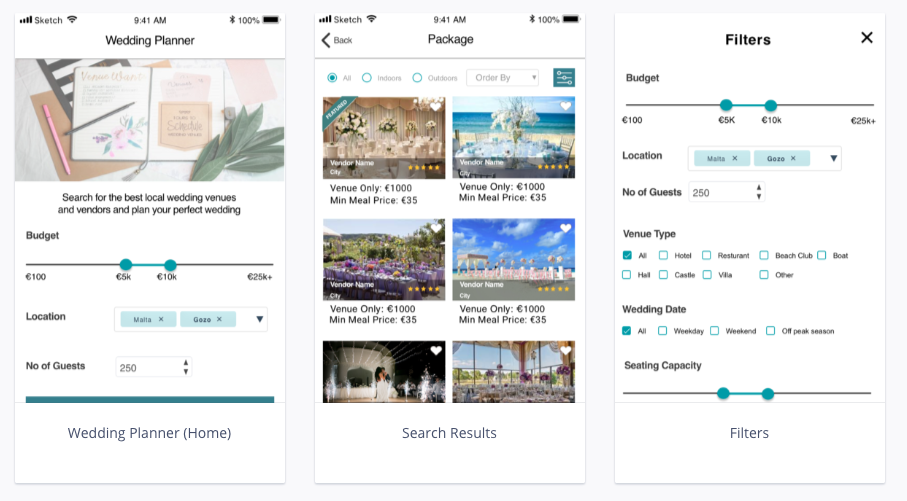Favorite the featured venue with heart icon
Viewport: 907px width, 501px height.
coord(436,106)
